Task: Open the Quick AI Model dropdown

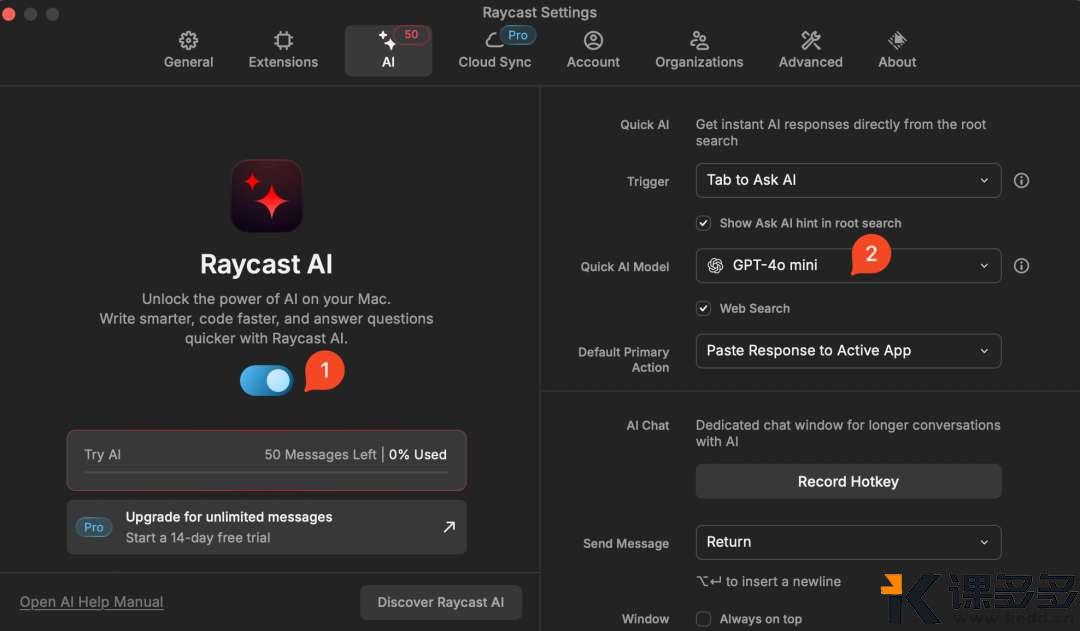Action: (848, 266)
